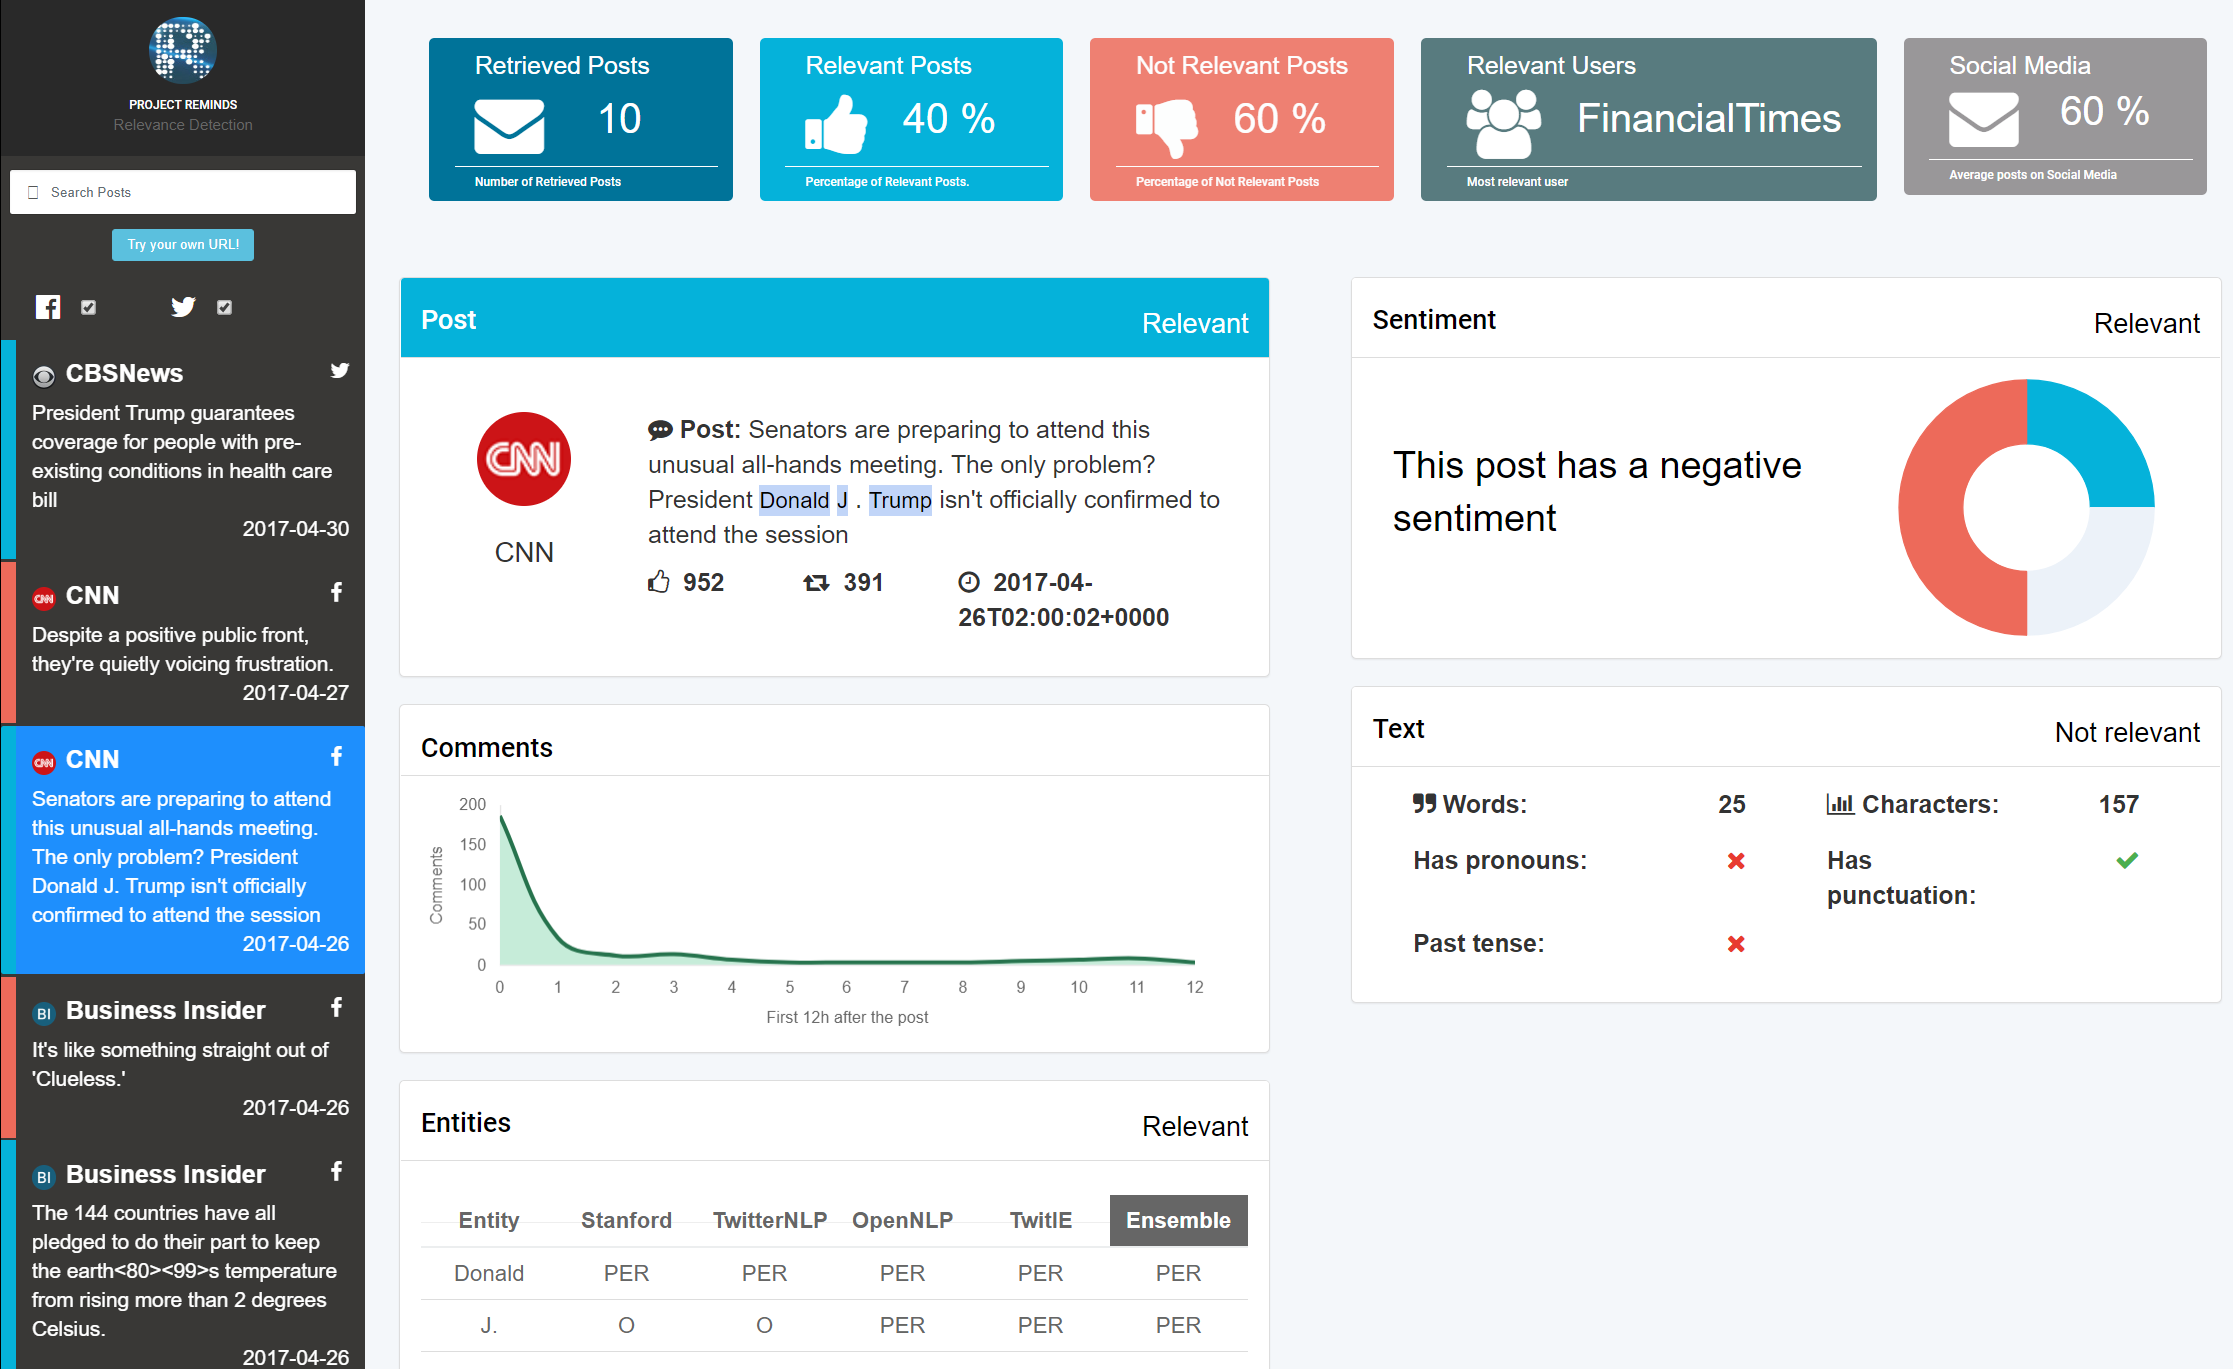The height and width of the screenshot is (1369, 2233).
Task: Click the Characters count value 157
Action: coord(2118,804)
